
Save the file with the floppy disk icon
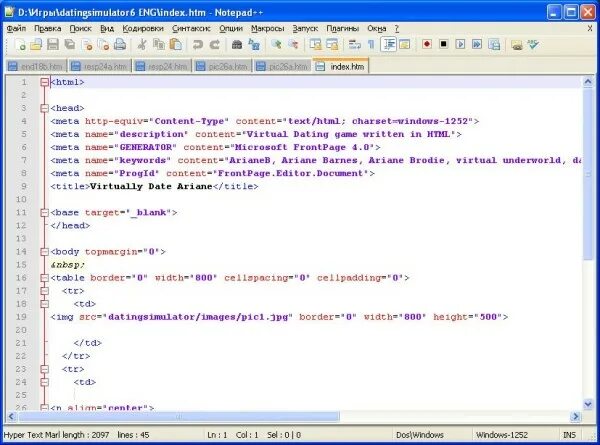tap(53, 45)
